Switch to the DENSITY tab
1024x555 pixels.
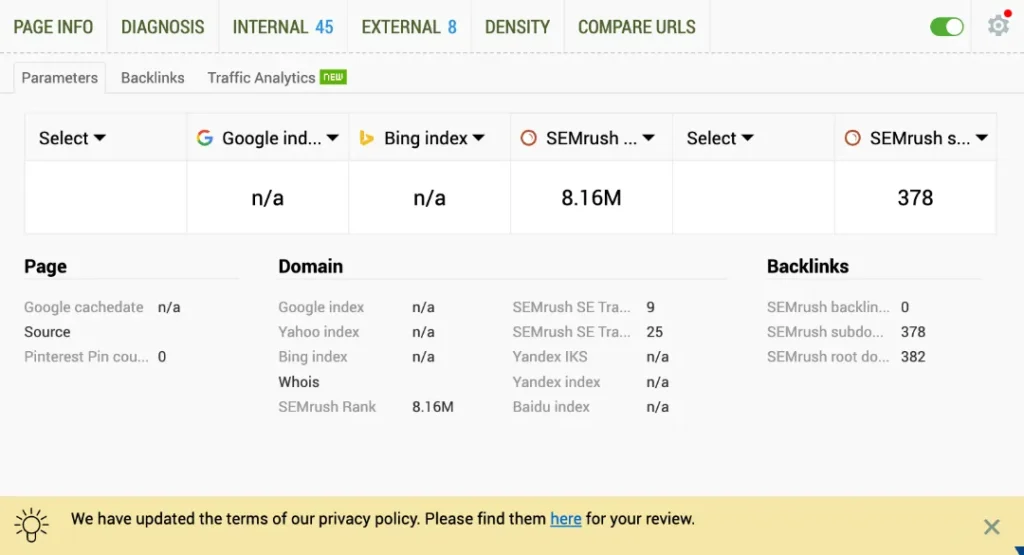click(x=517, y=27)
